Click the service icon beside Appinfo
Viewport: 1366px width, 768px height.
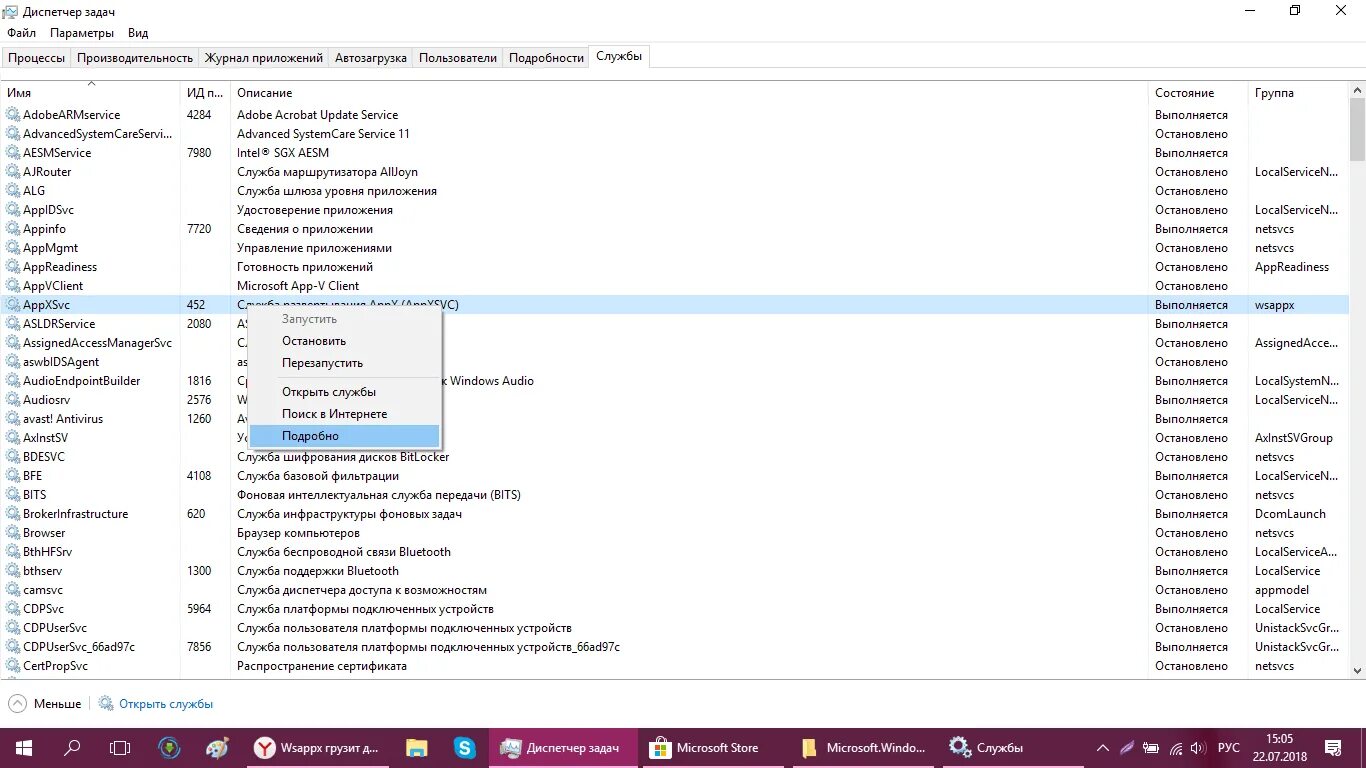13,229
